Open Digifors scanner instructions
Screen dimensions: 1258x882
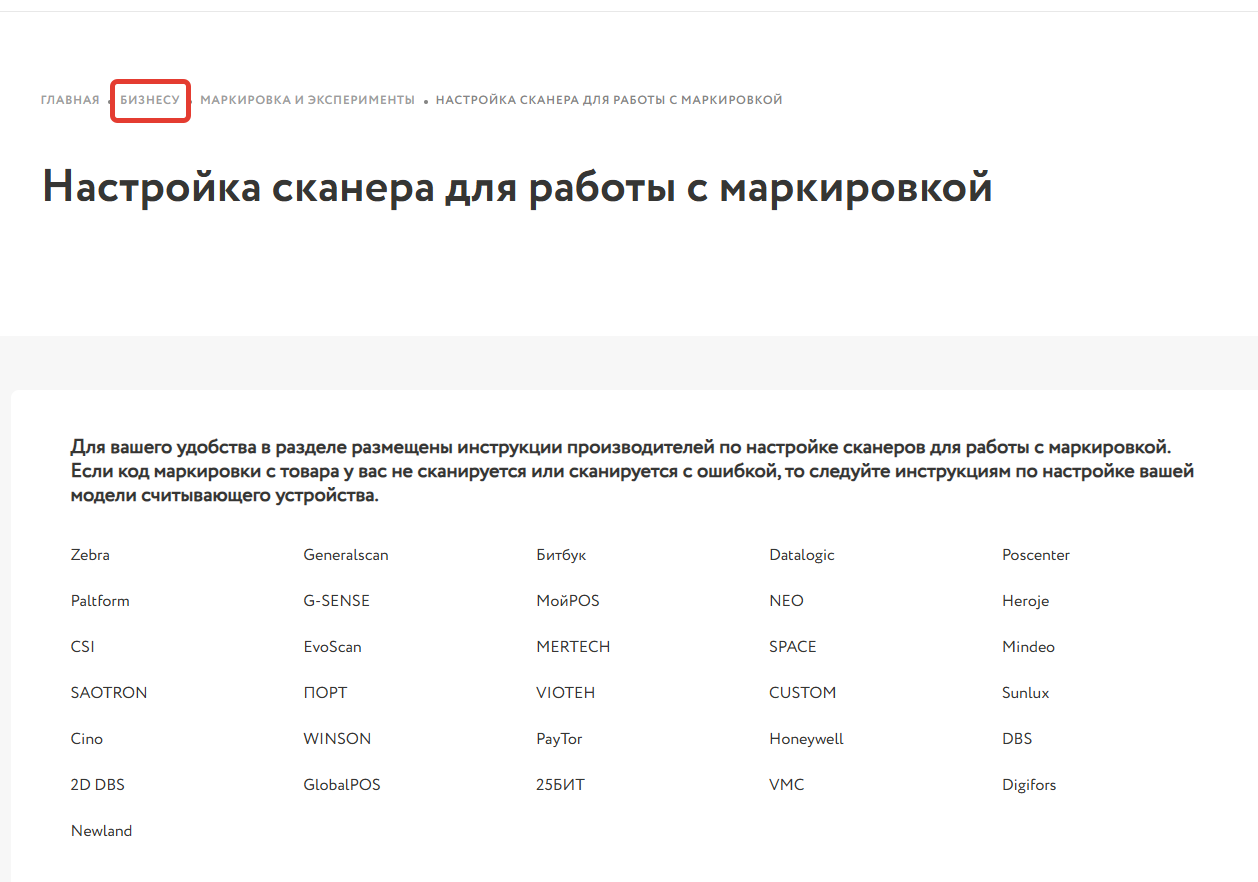coord(1029,785)
